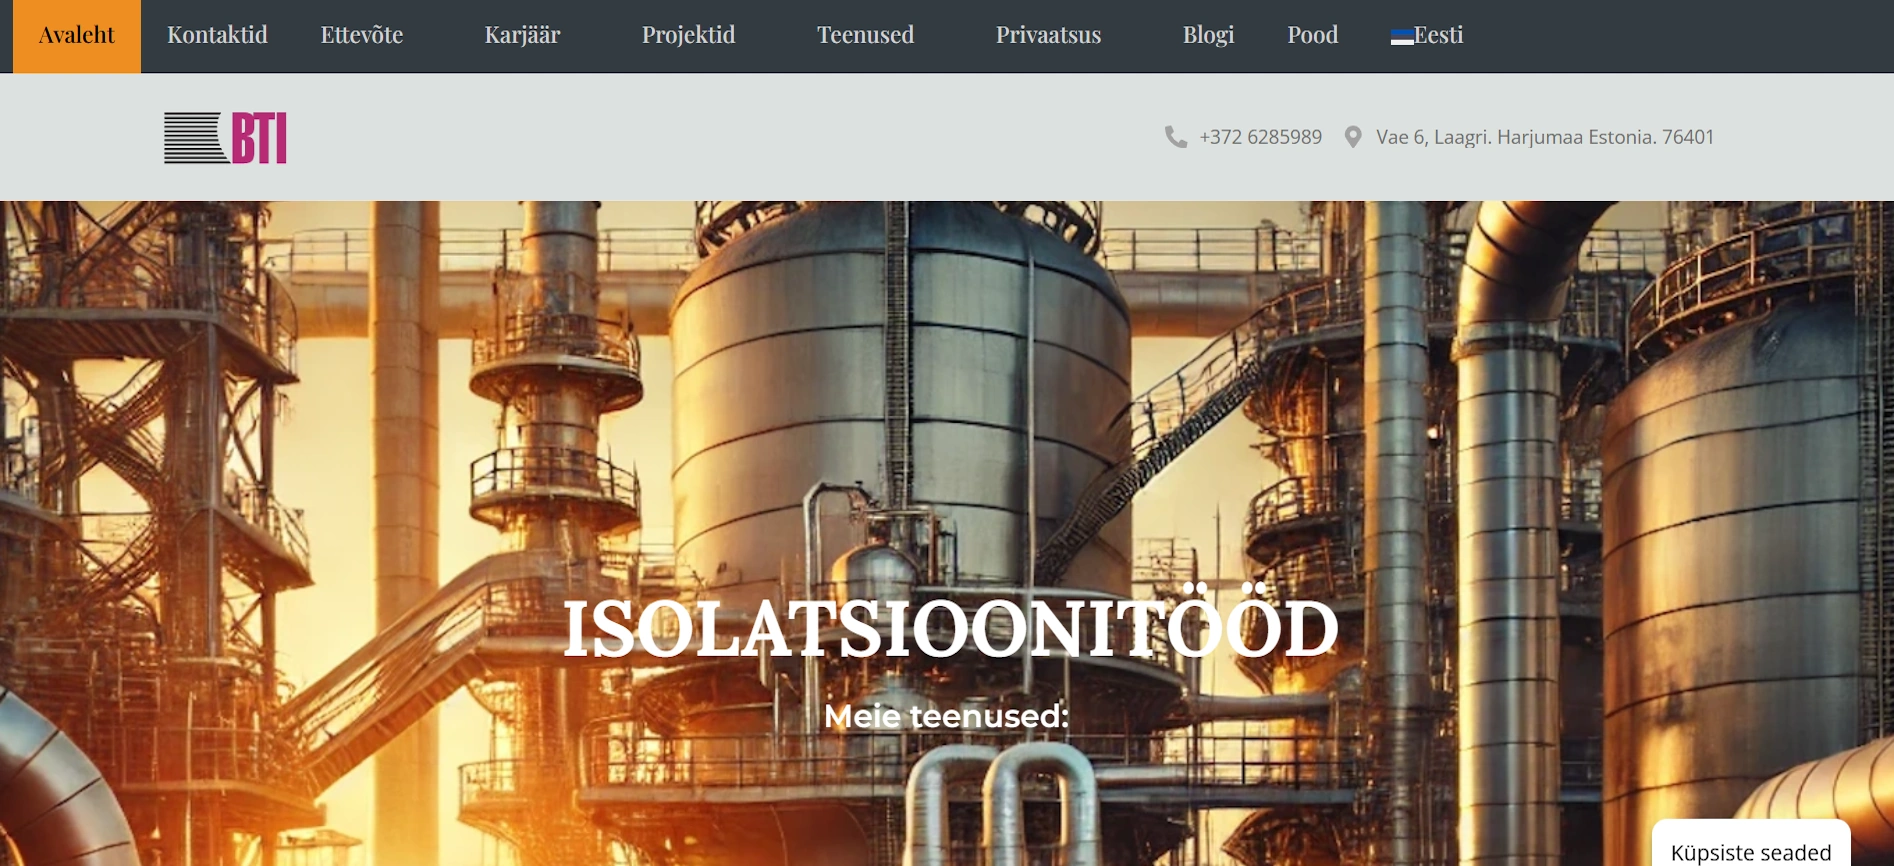Call the number +372 6285989

[x=1260, y=137]
